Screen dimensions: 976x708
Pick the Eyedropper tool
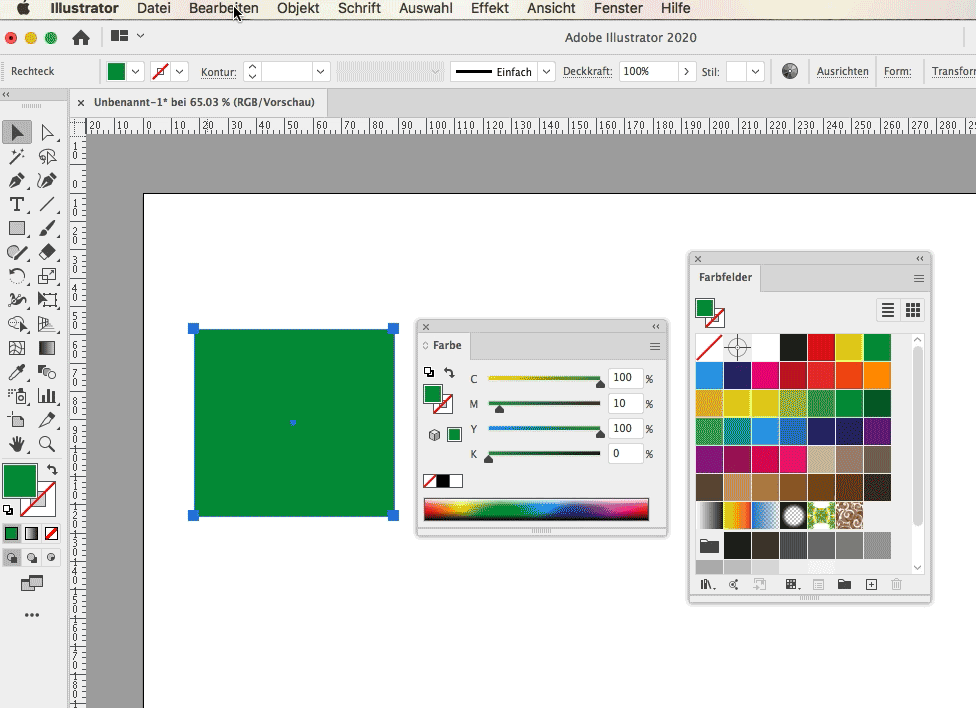click(x=17, y=372)
